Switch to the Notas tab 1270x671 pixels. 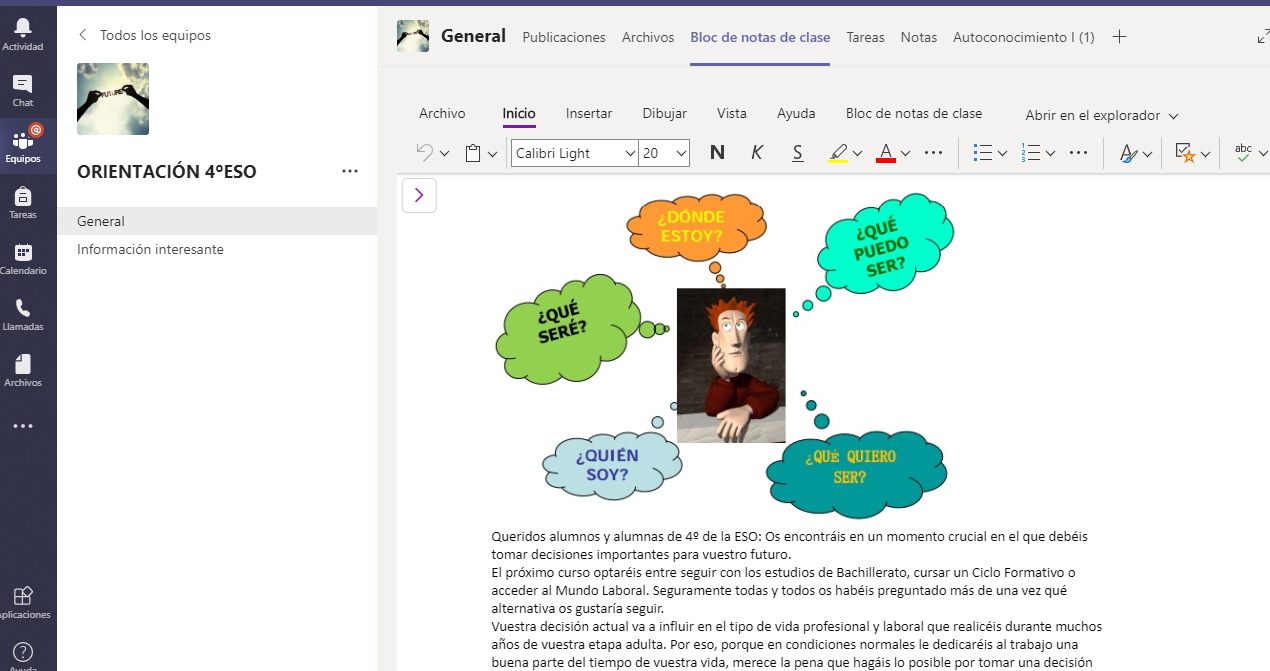tap(919, 37)
